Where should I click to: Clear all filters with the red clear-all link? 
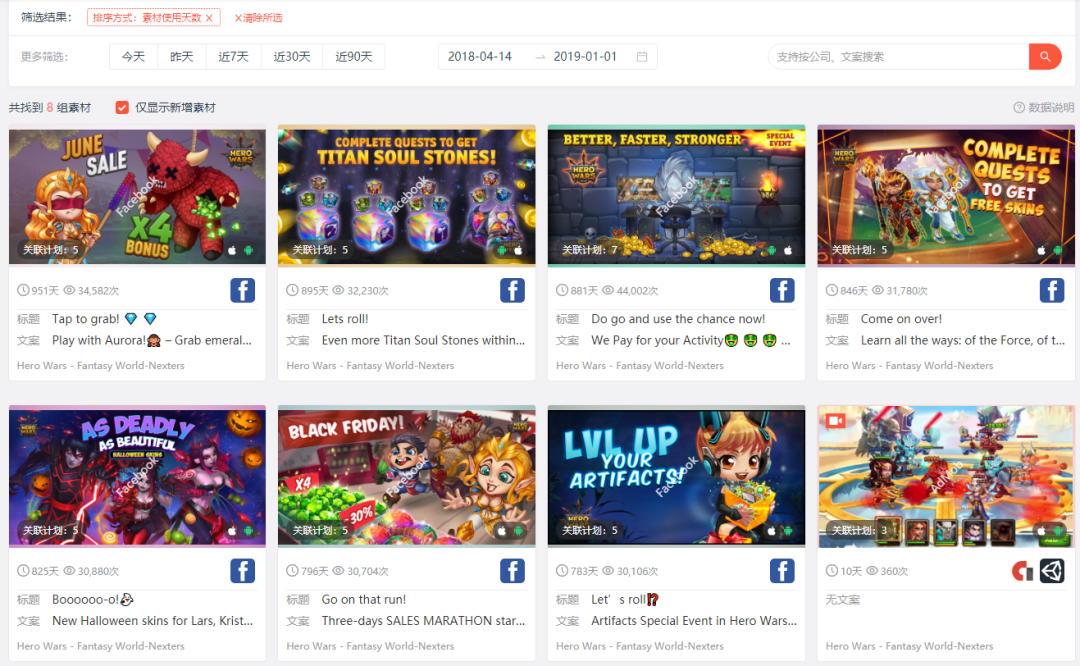click(258, 18)
